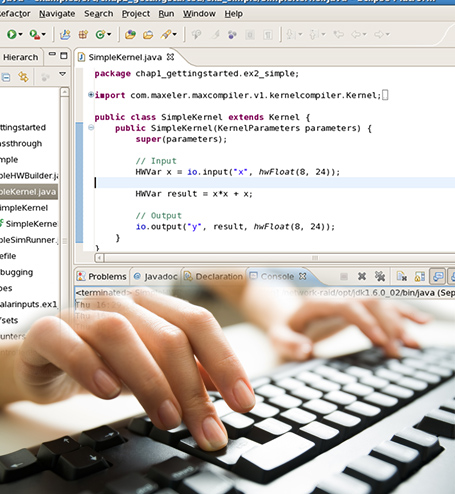Click the Last Edit Location icon
Image resolution: width=455 pixels, height=494 pixels.
coord(339,34)
